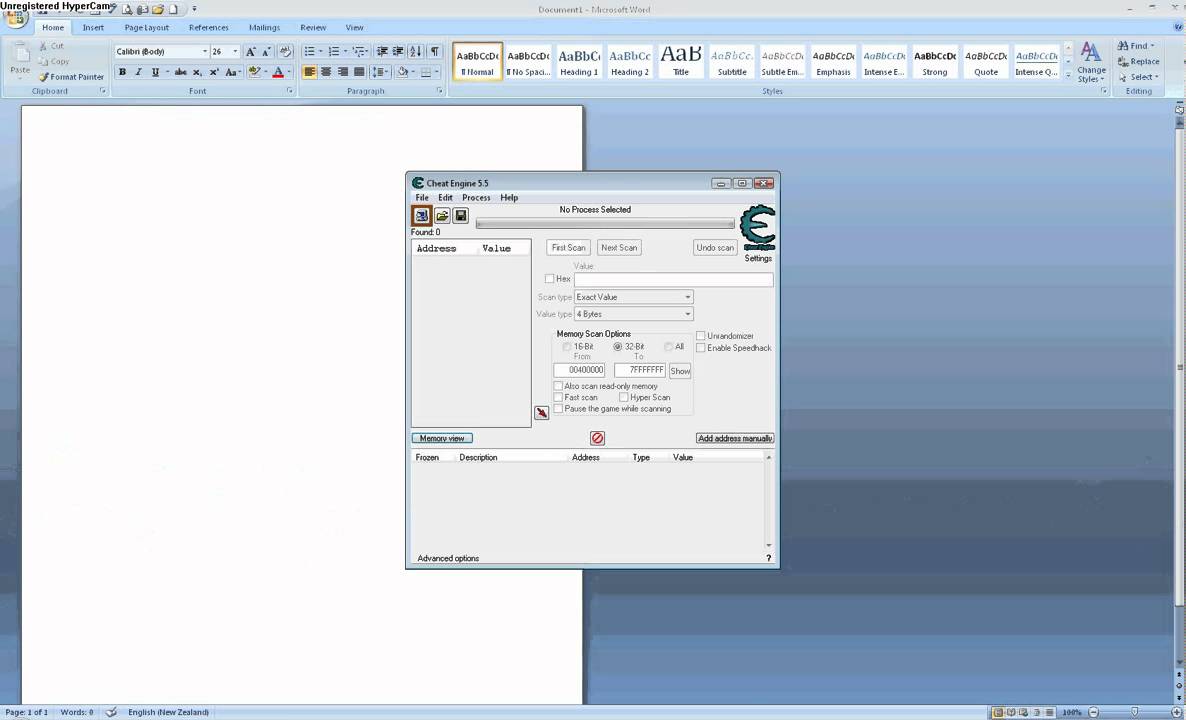Toggle Italic in Word ribbon
This screenshot has height=720, width=1186.
[x=138, y=72]
